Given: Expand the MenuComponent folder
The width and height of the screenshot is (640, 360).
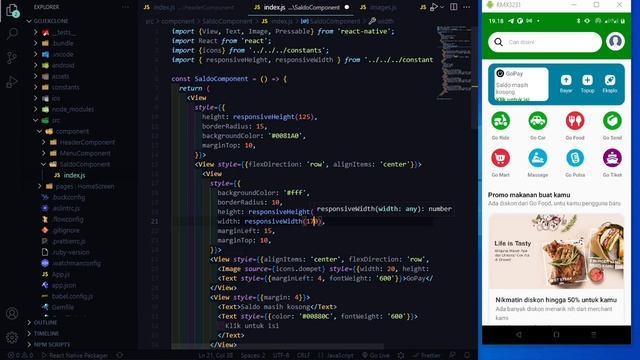Looking at the screenshot, I should click(x=85, y=153).
